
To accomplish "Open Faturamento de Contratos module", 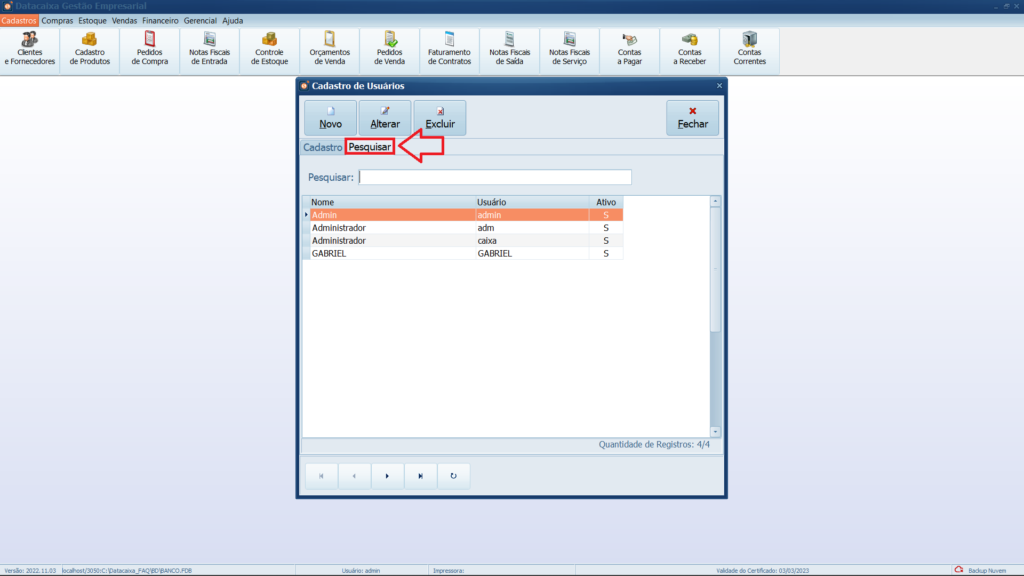I will point(449,49).
